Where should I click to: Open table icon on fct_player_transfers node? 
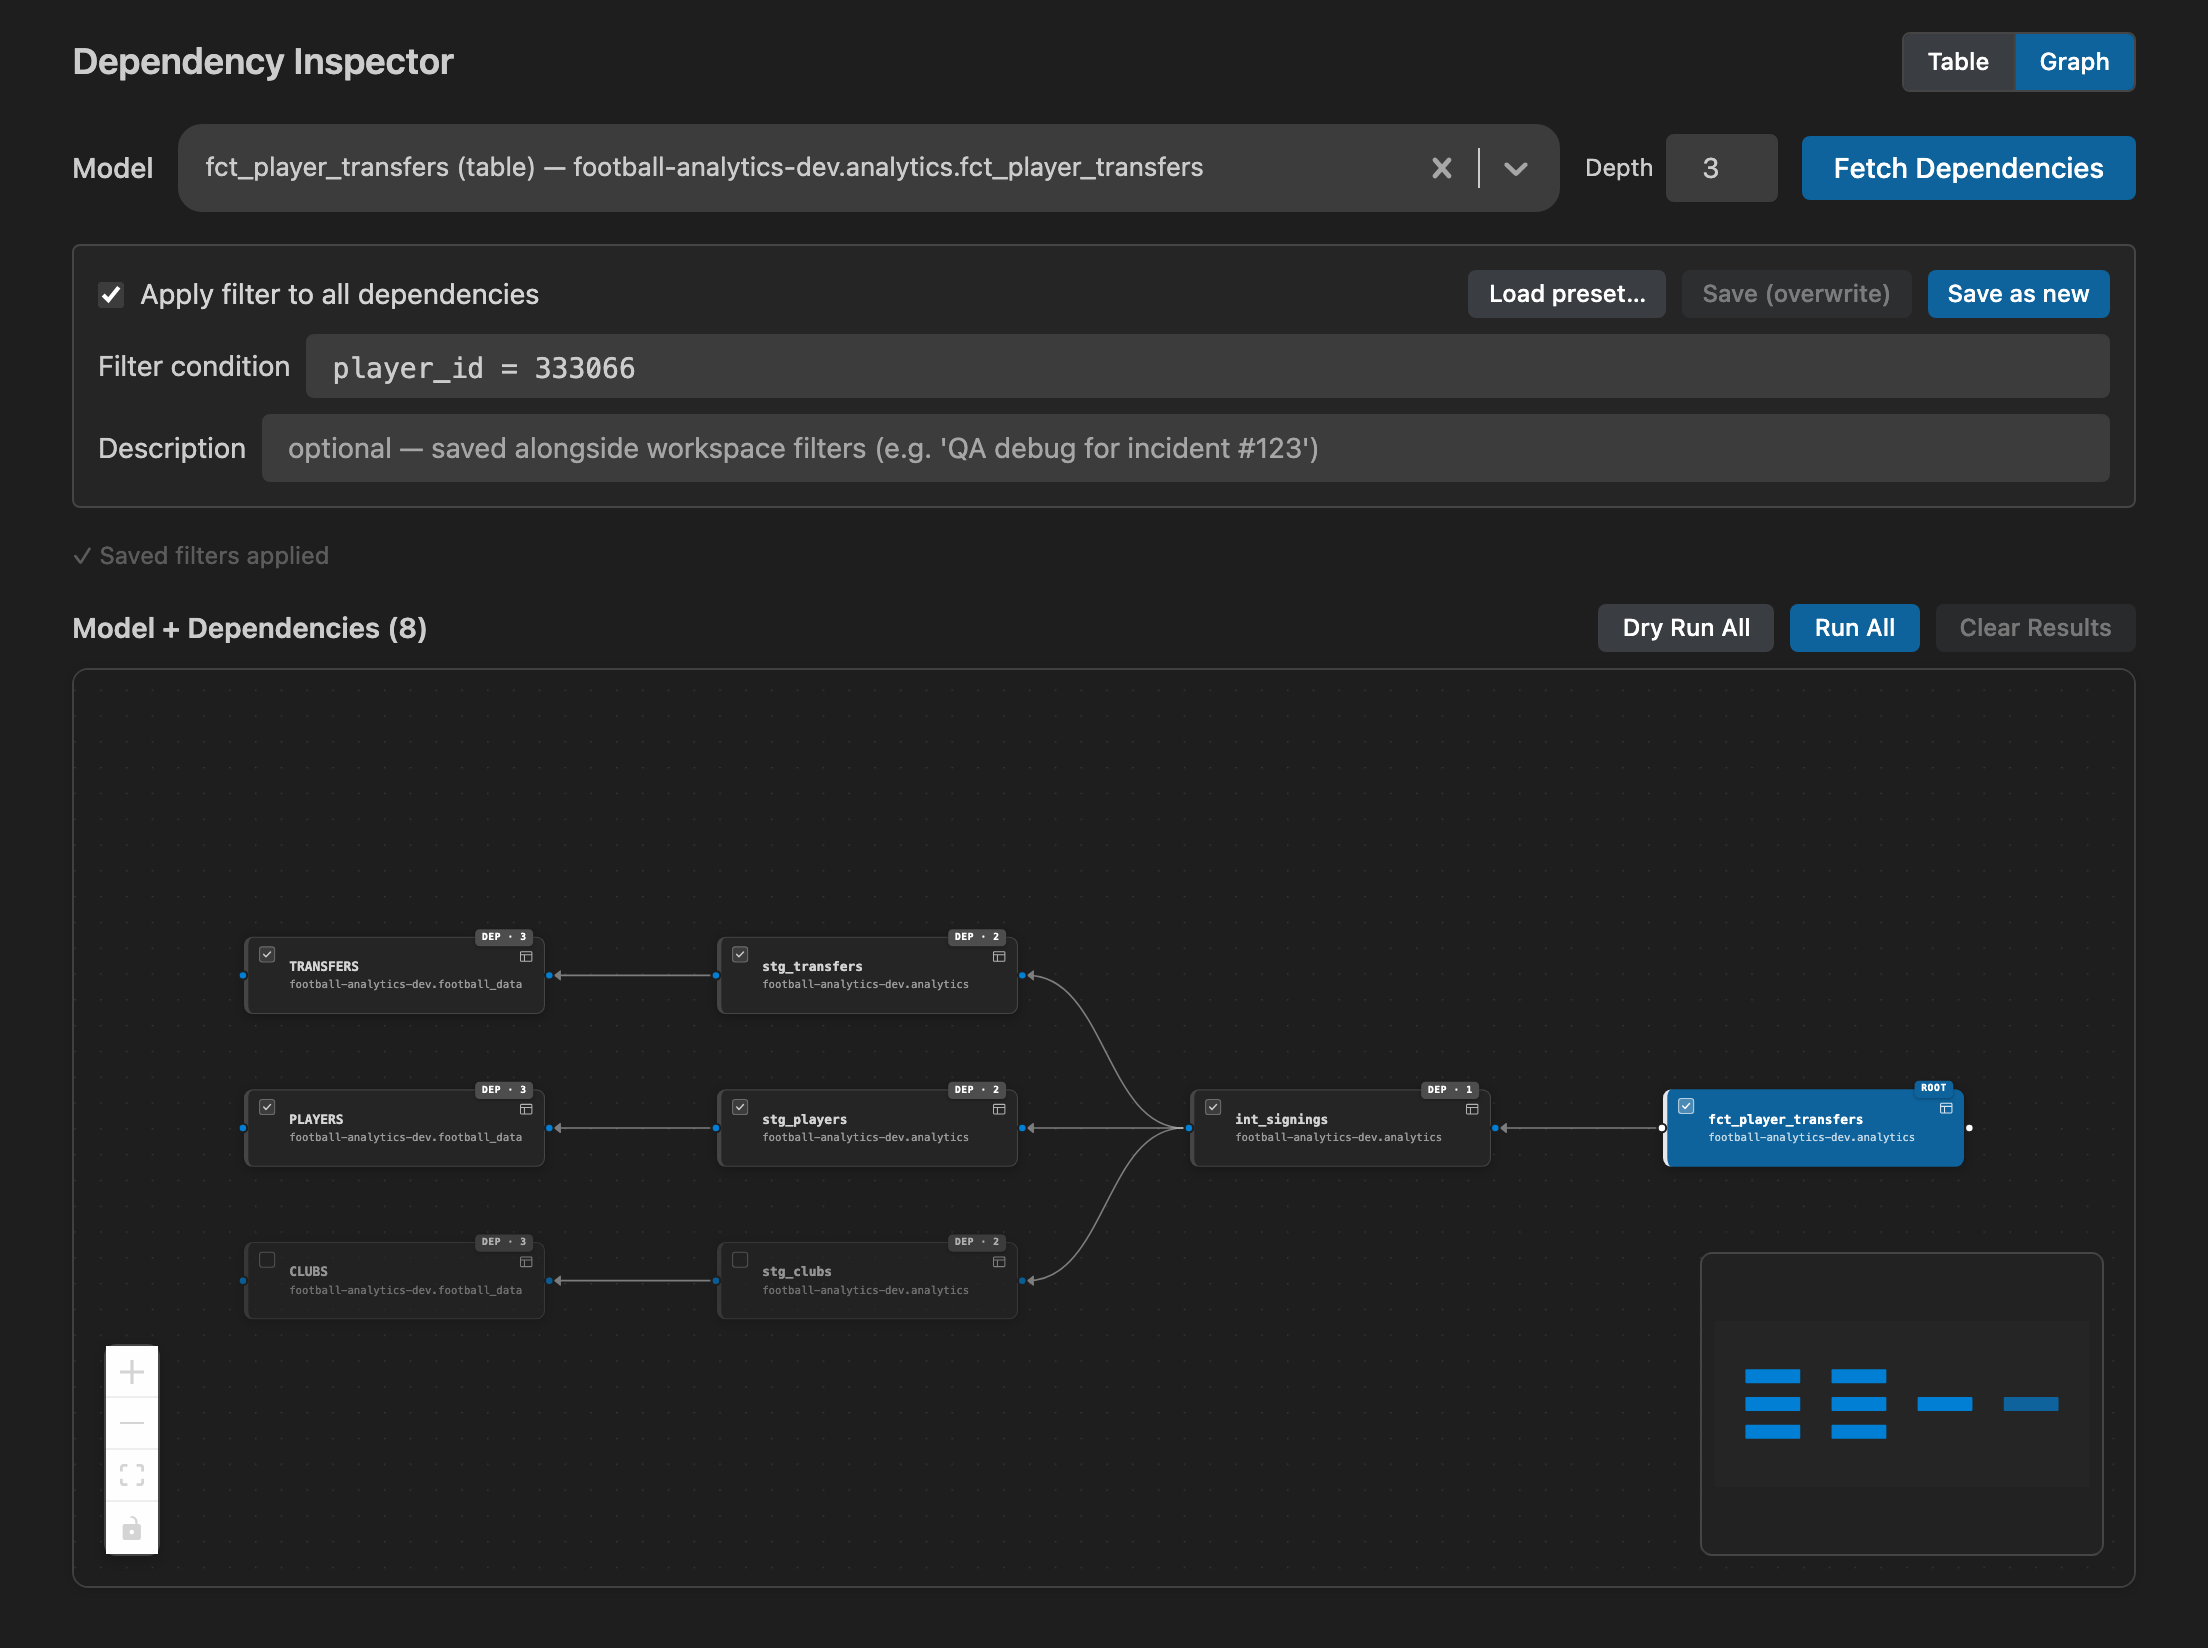[x=1946, y=1108]
